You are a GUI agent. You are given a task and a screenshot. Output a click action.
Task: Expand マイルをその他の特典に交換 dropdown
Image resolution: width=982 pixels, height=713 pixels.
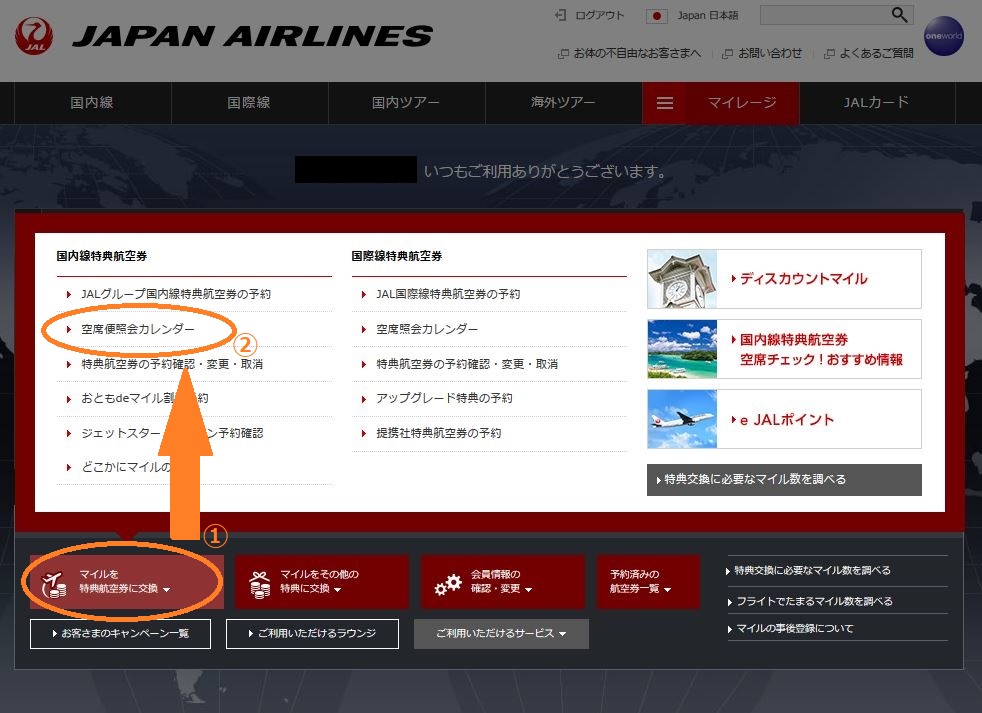[321, 582]
